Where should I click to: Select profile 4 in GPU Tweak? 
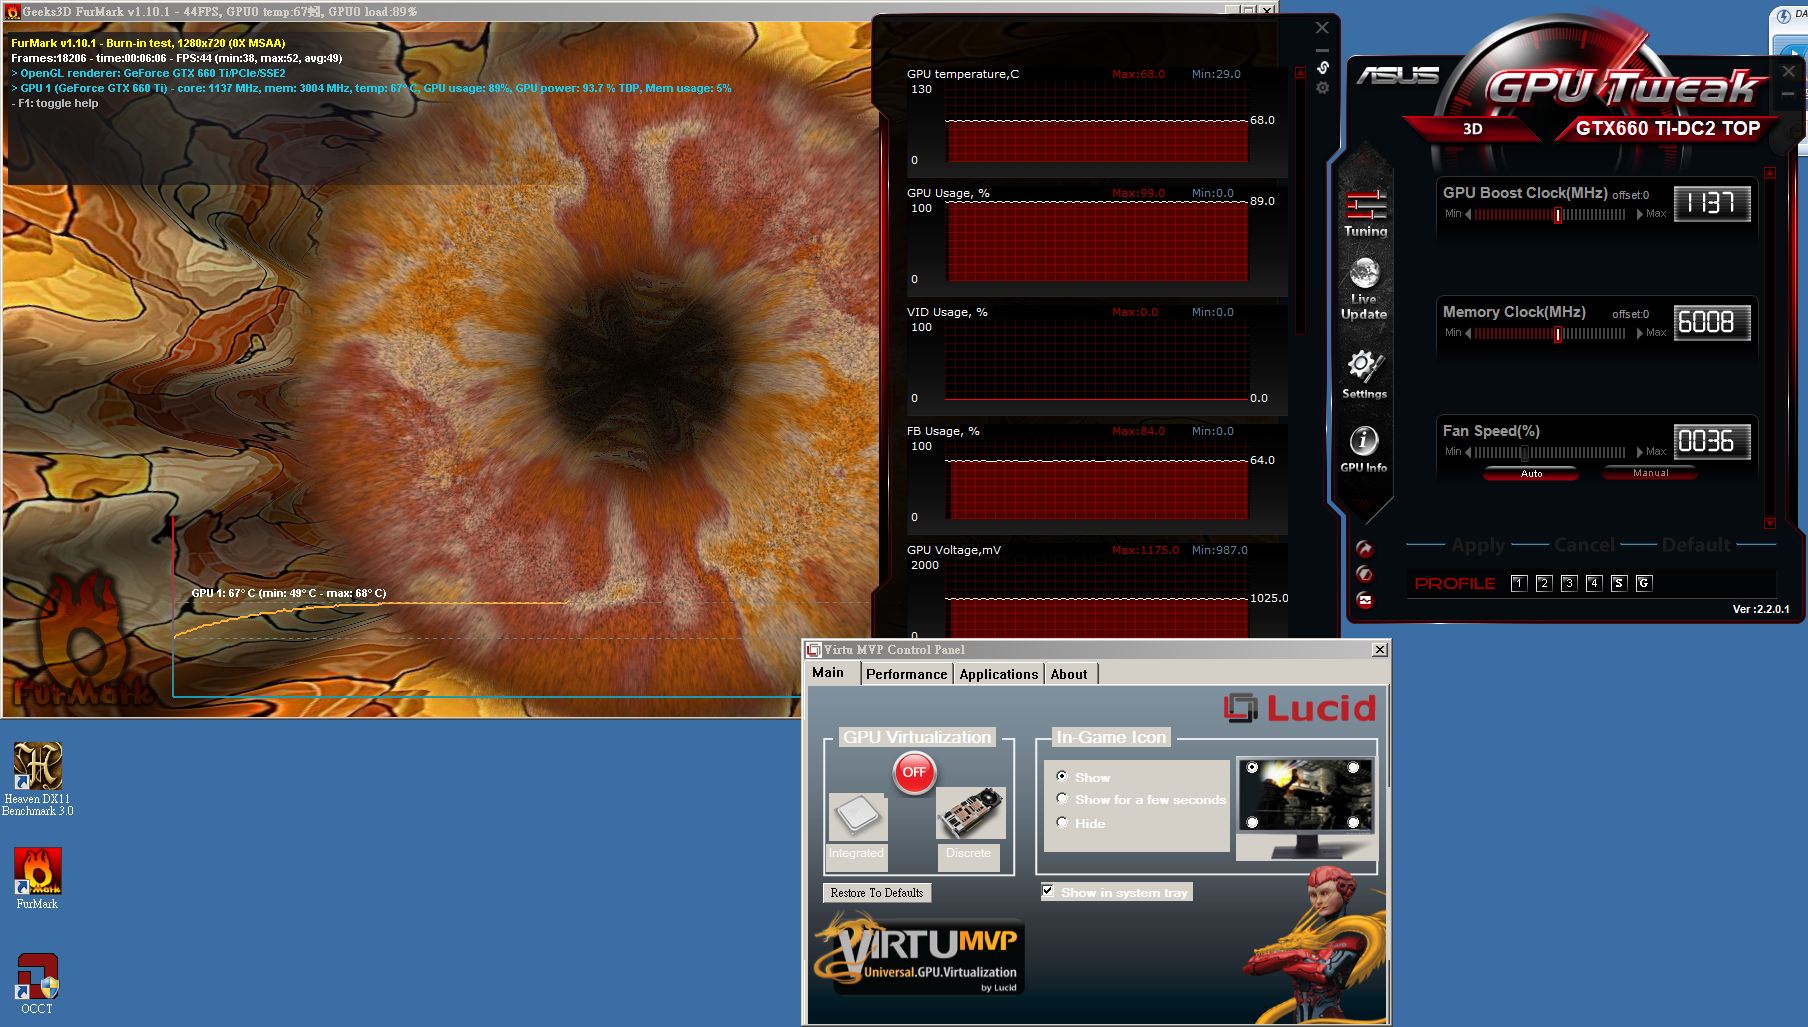(1594, 583)
